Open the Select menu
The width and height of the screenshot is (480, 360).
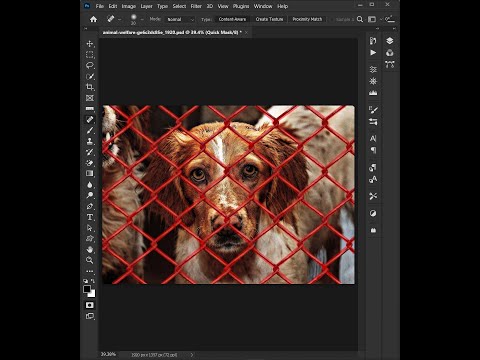(179, 6)
